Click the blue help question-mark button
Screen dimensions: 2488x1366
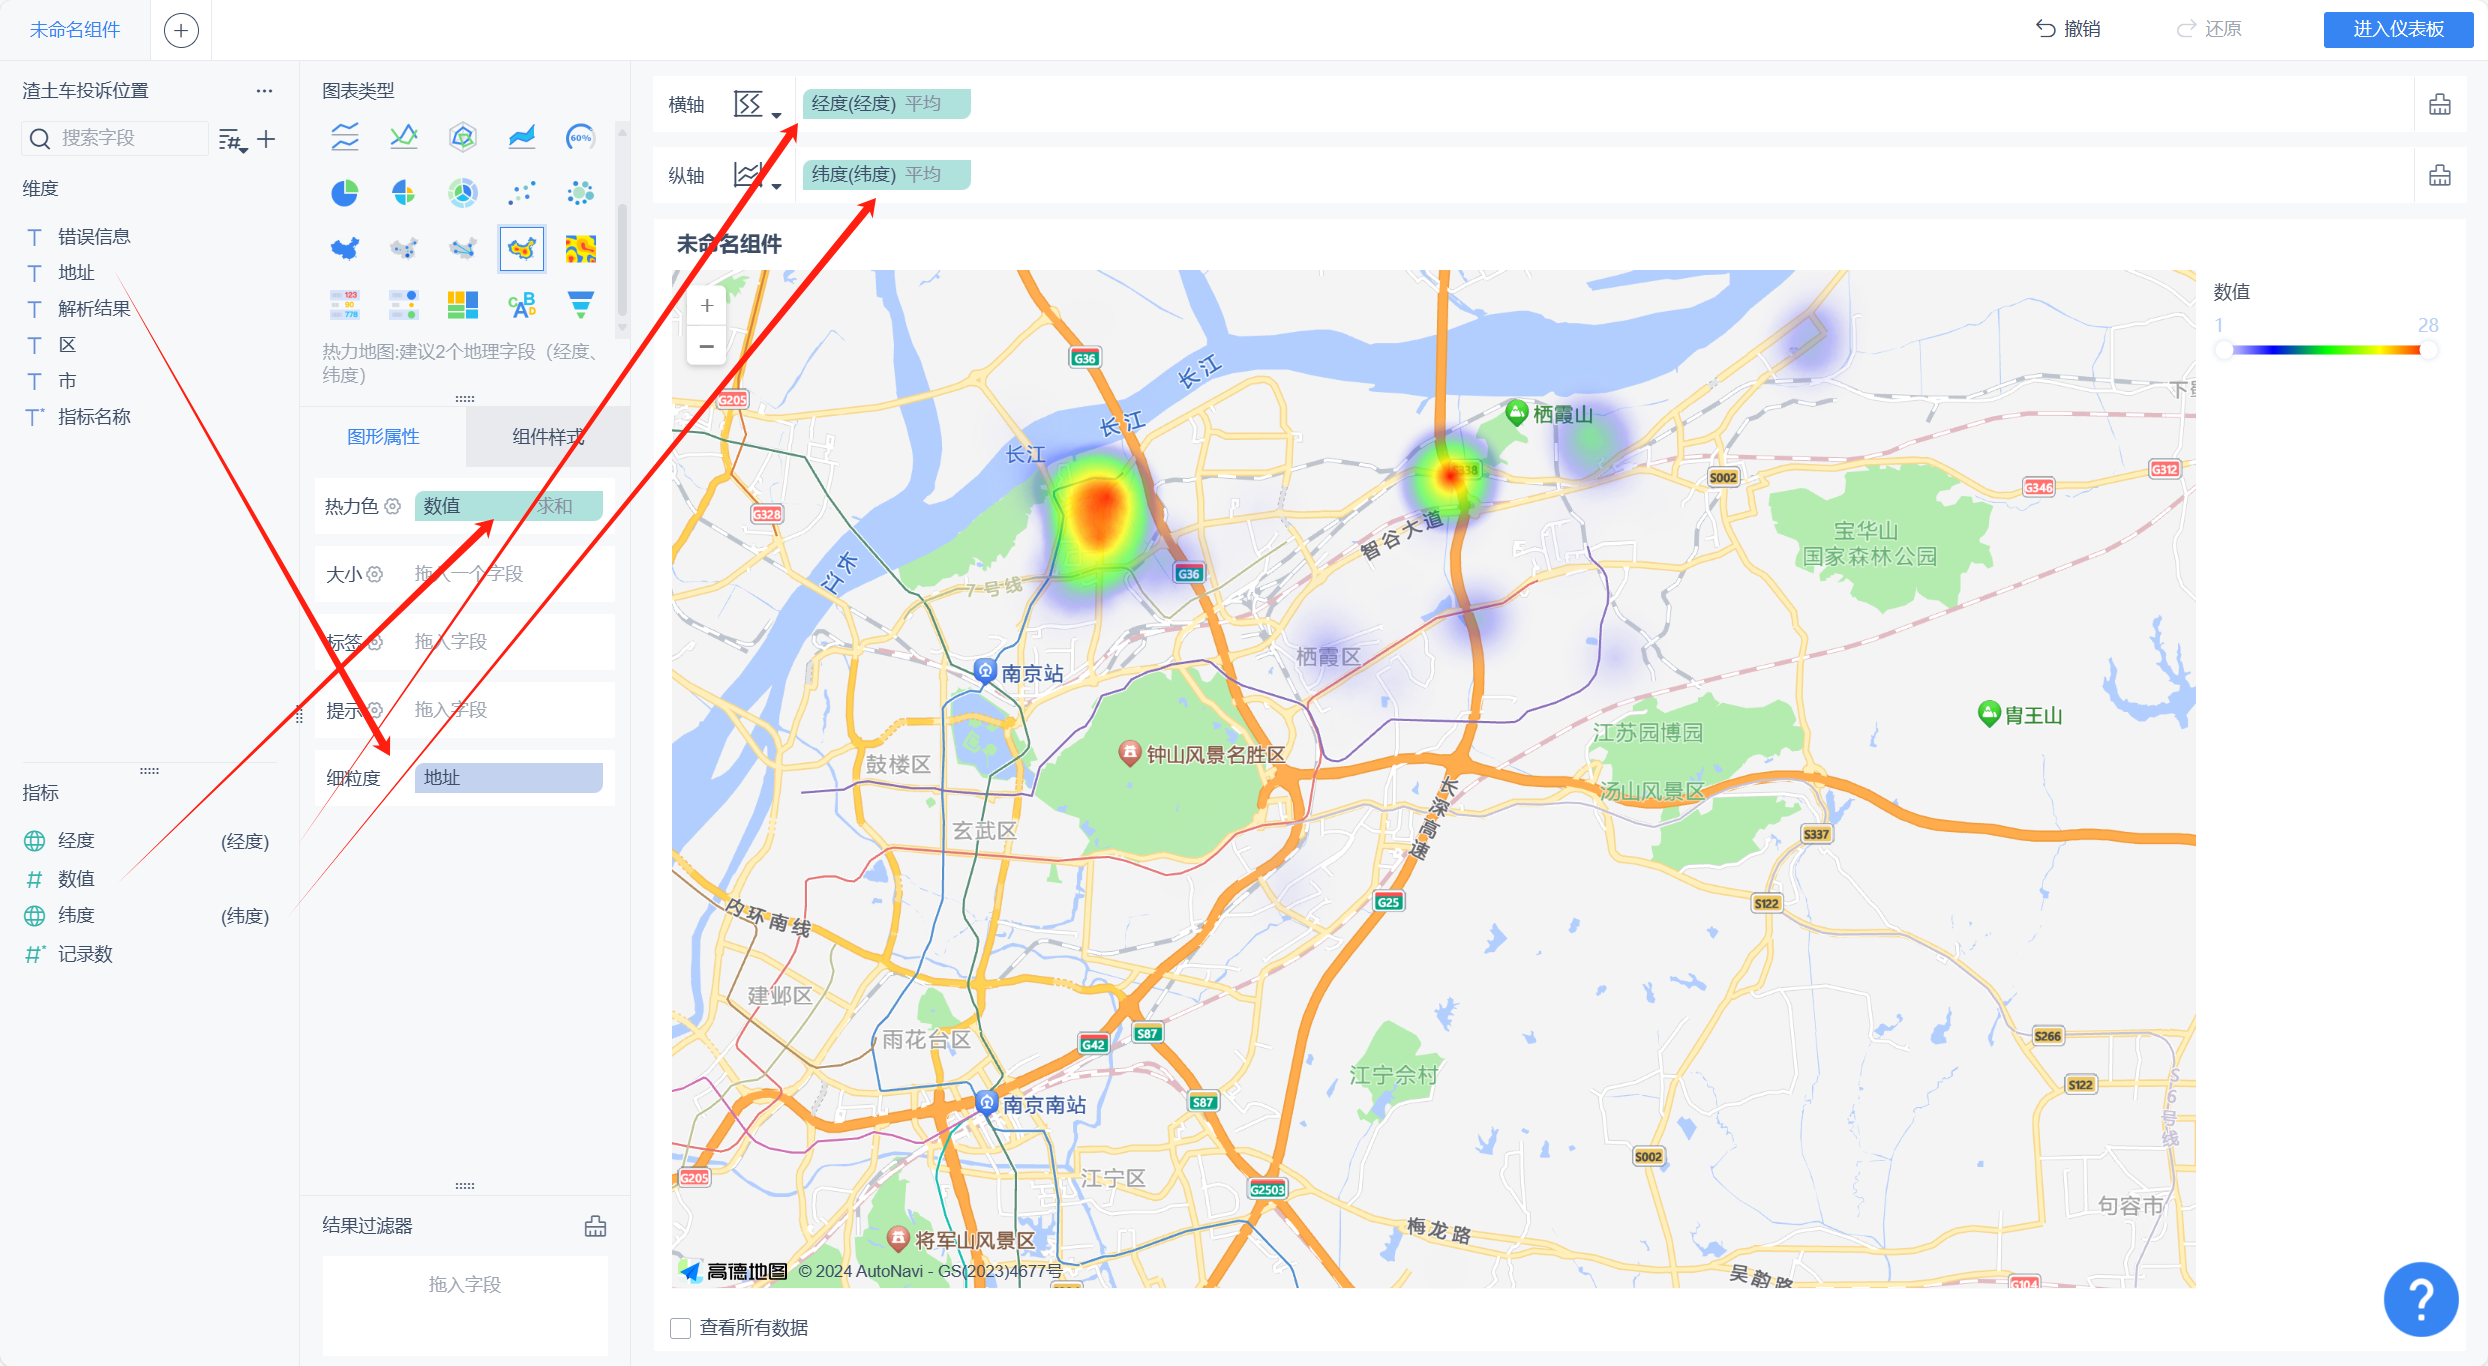point(2420,1299)
